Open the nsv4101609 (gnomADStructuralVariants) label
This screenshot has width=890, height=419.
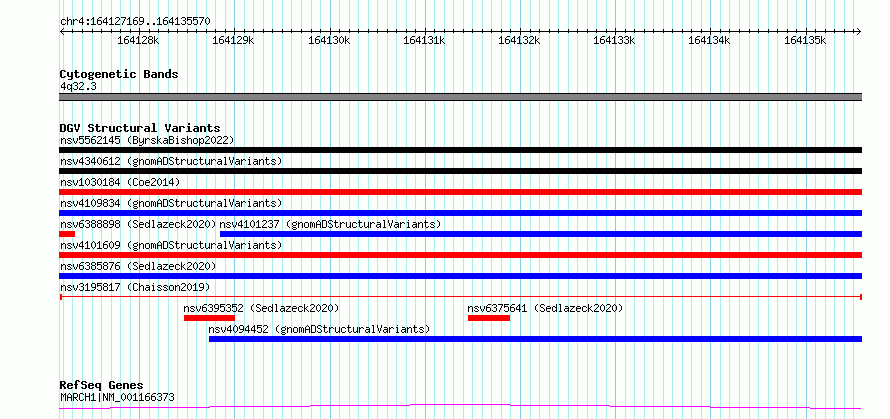tap(171, 245)
